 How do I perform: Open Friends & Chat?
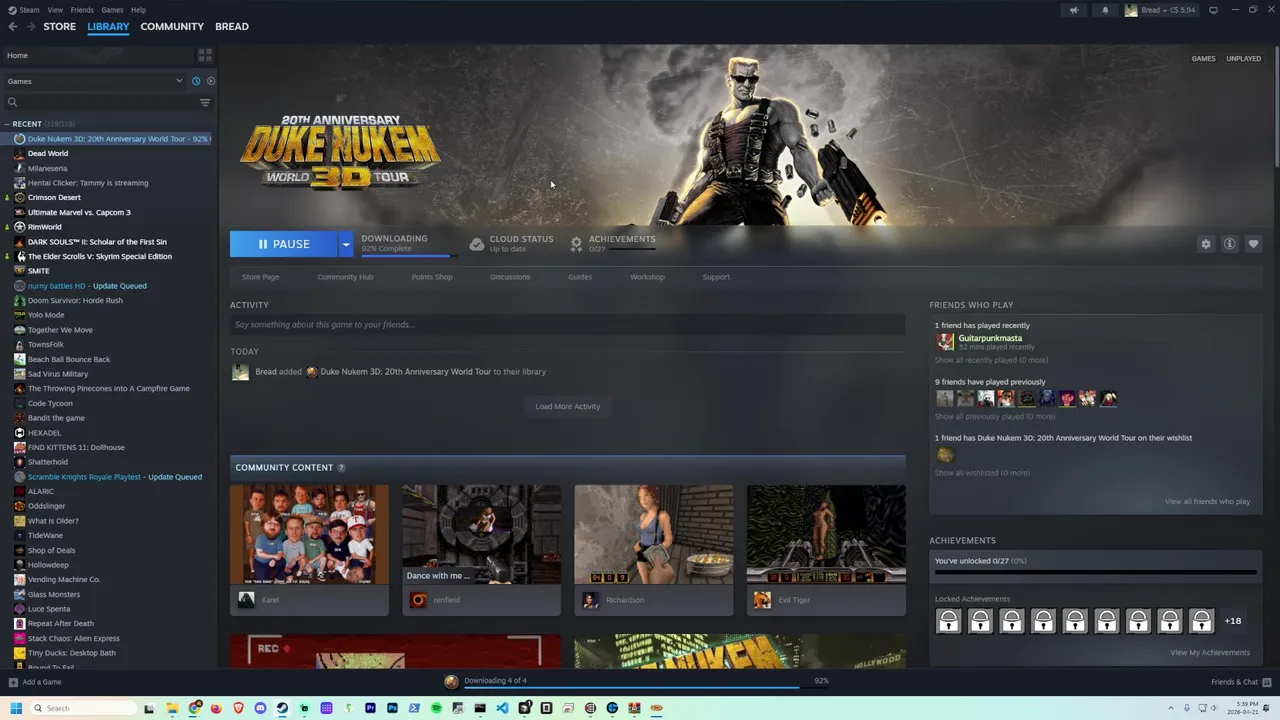tap(1239, 682)
